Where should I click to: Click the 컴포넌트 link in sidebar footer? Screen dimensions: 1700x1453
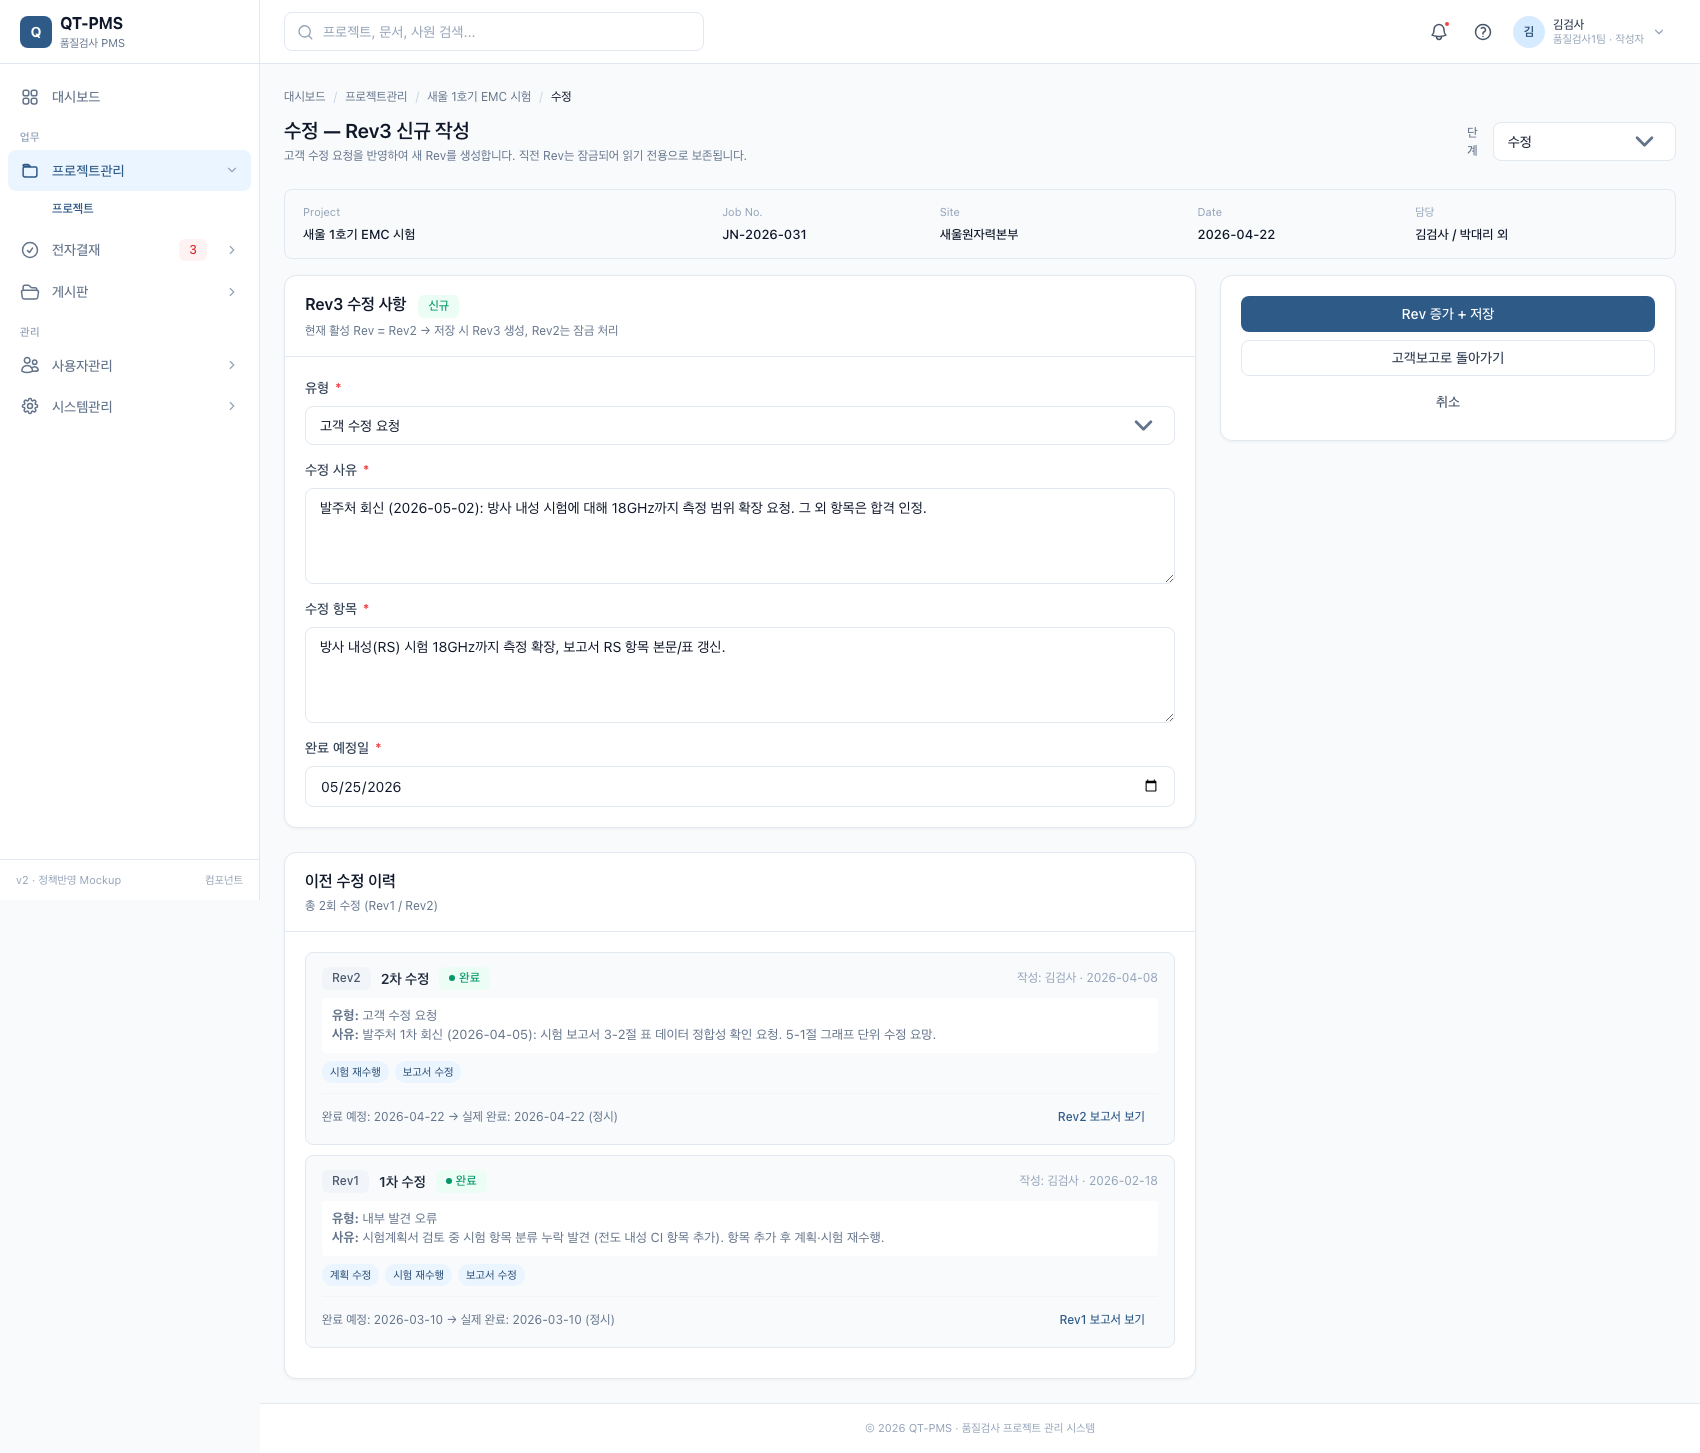[224, 880]
